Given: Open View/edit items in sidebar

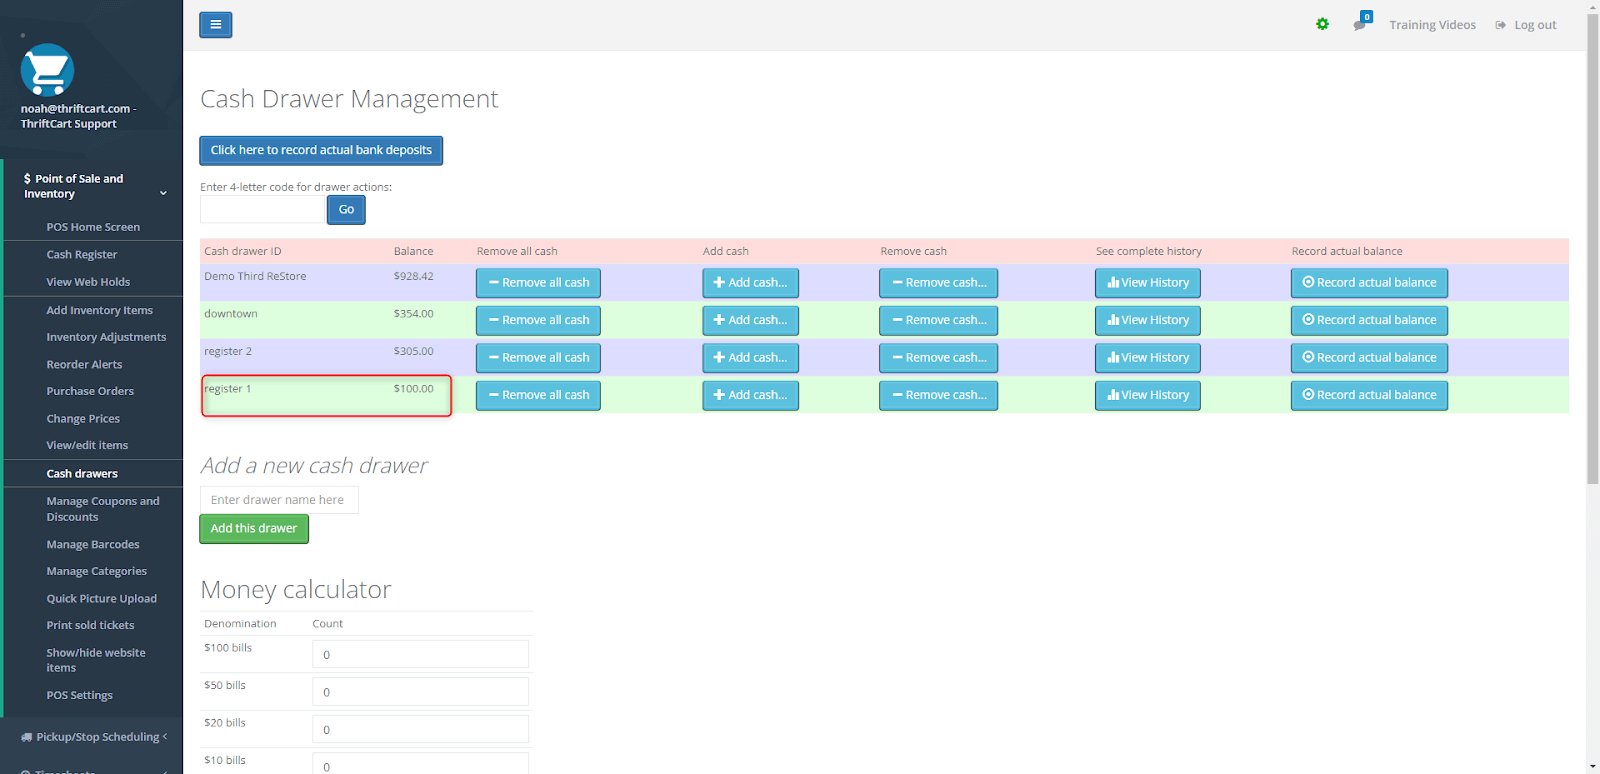Looking at the screenshot, I should (x=87, y=445).
